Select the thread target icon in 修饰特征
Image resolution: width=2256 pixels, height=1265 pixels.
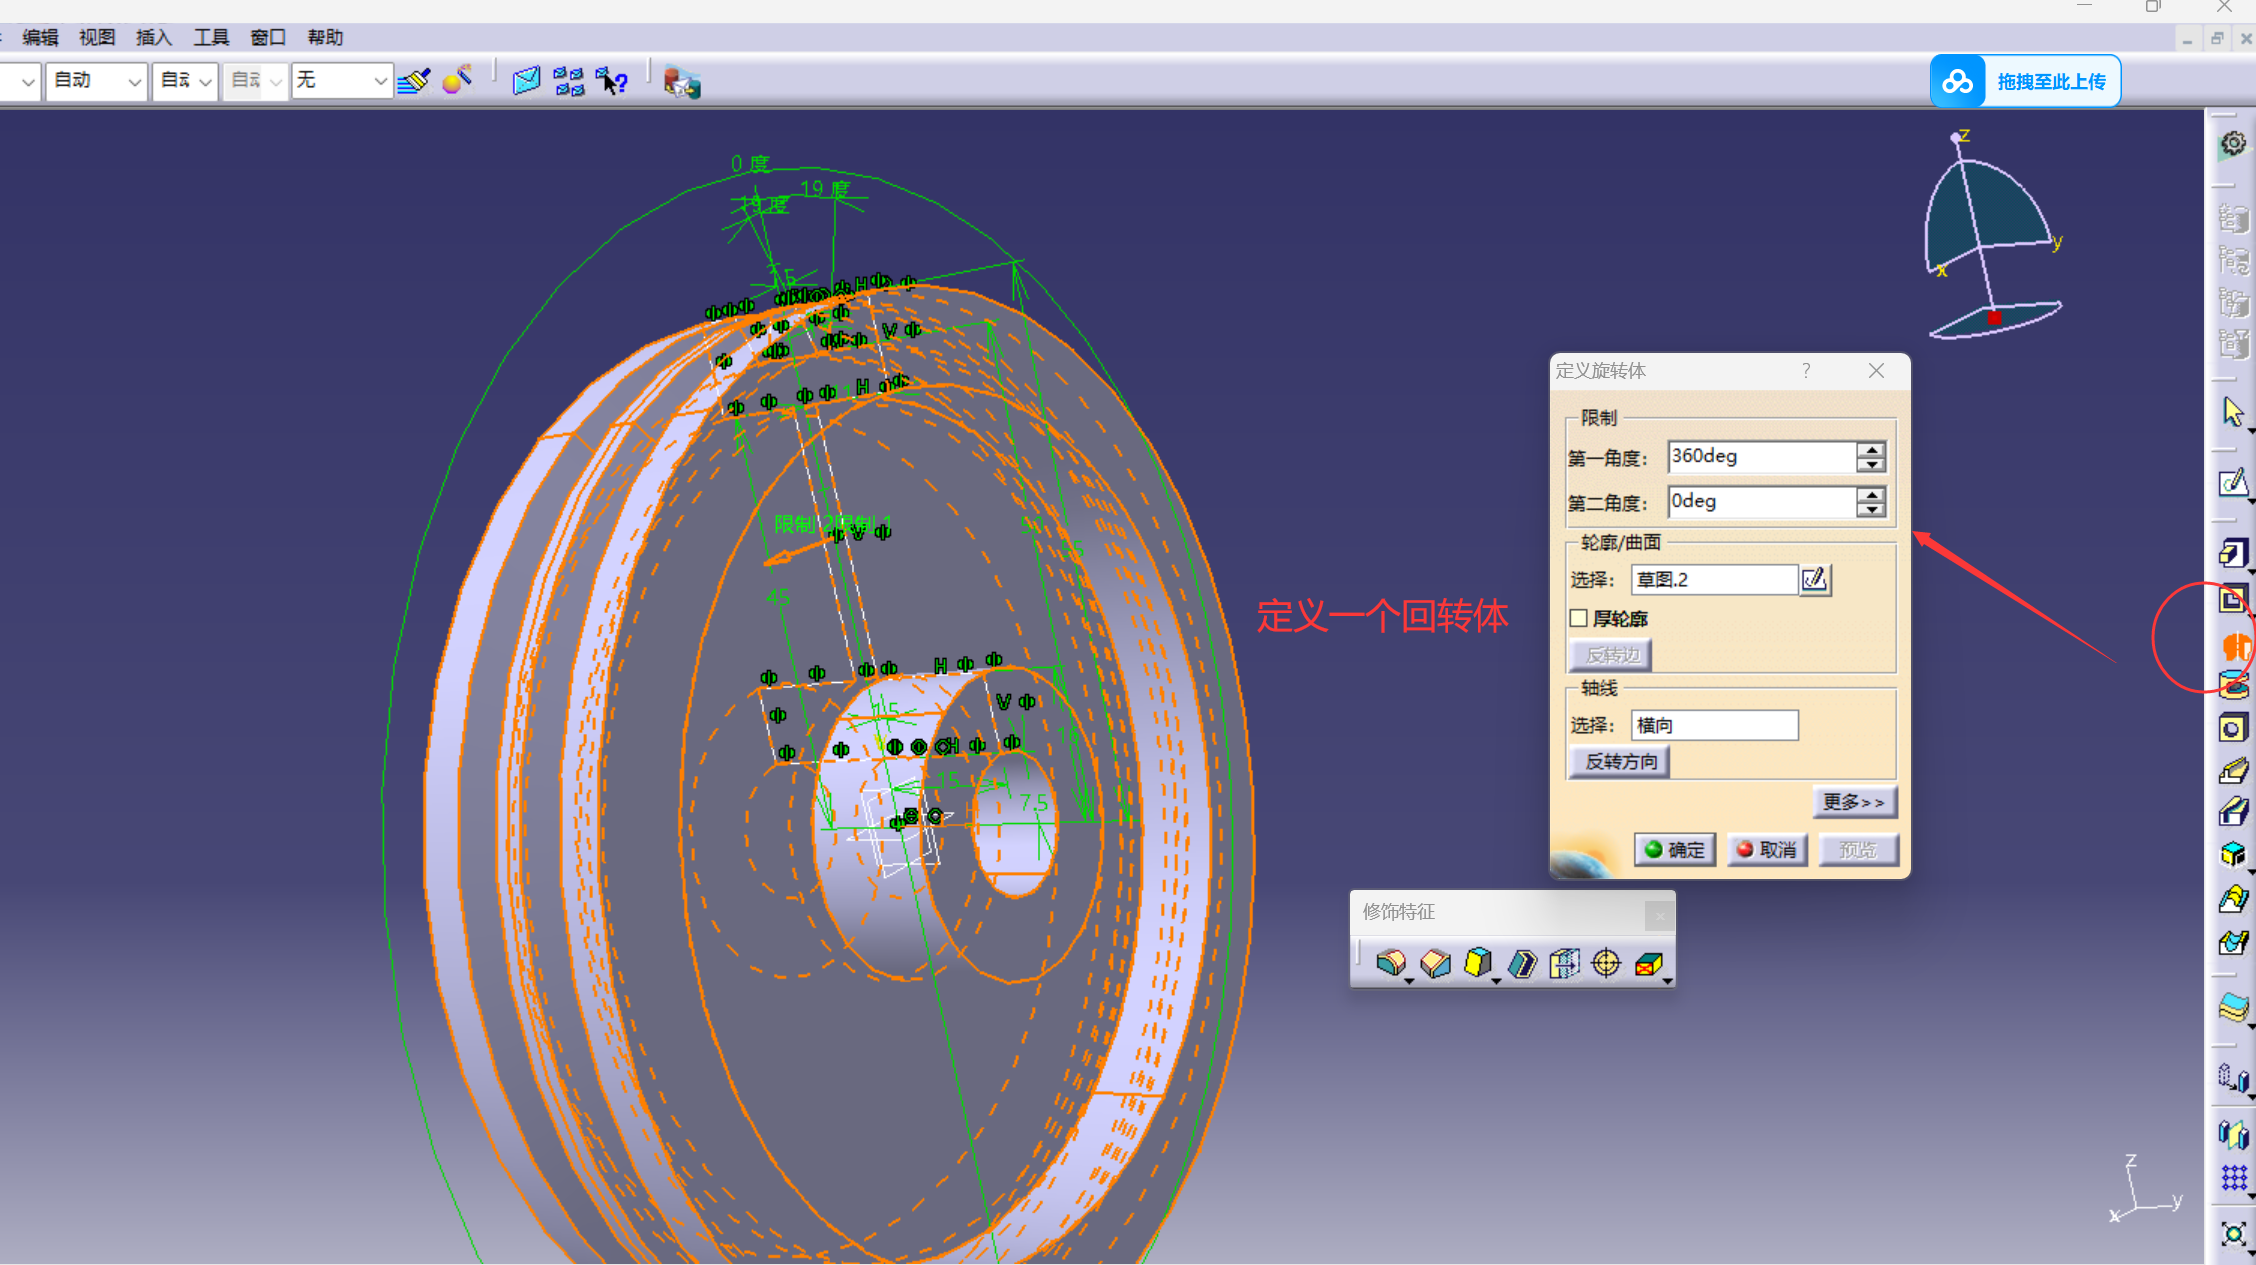click(1606, 963)
